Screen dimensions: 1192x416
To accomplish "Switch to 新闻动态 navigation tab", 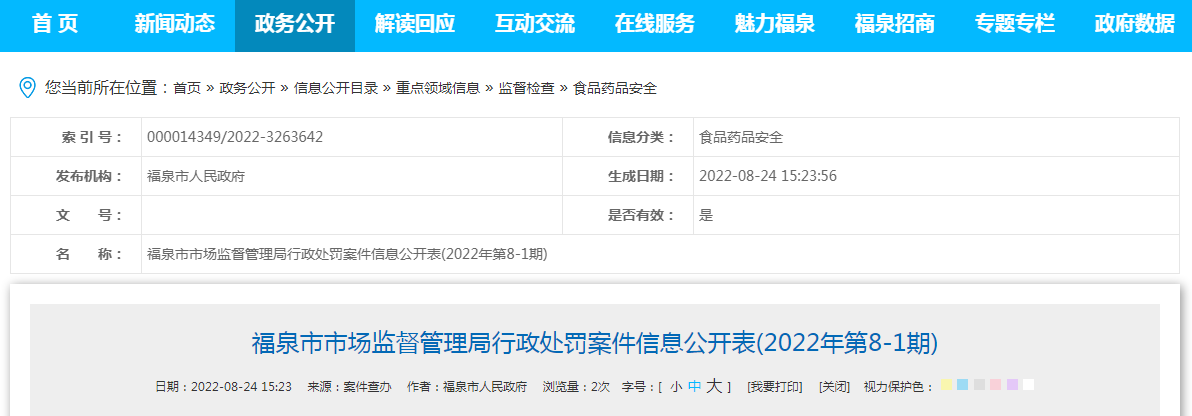I will (x=175, y=25).
